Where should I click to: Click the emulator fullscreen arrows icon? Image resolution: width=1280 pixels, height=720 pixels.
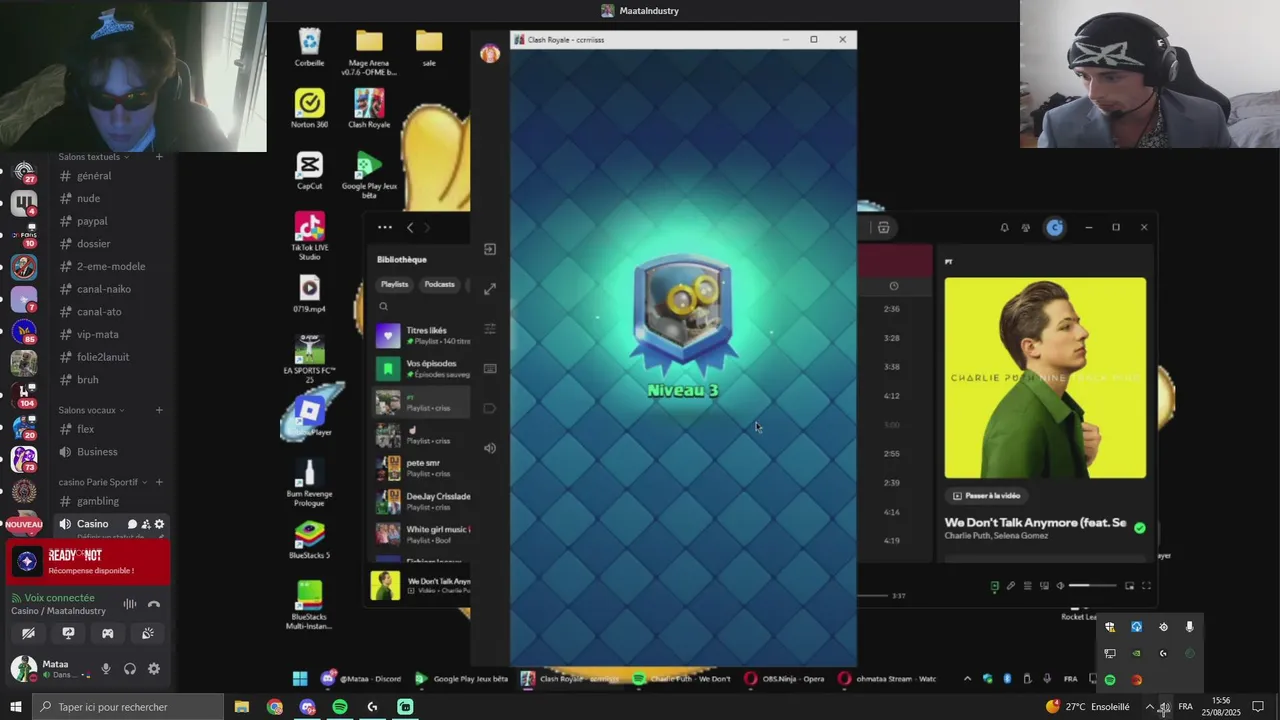pos(490,289)
